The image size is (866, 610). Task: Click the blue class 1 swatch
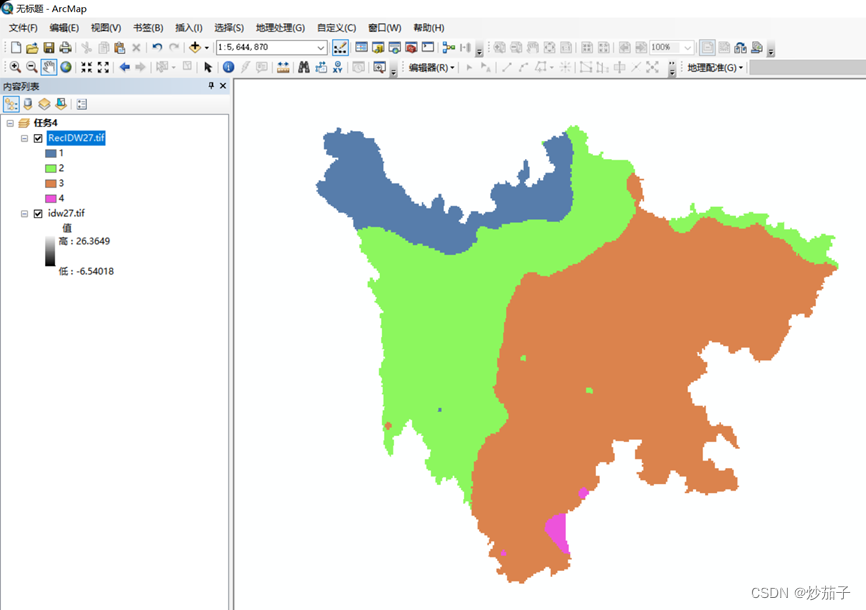pyautogui.click(x=51, y=154)
